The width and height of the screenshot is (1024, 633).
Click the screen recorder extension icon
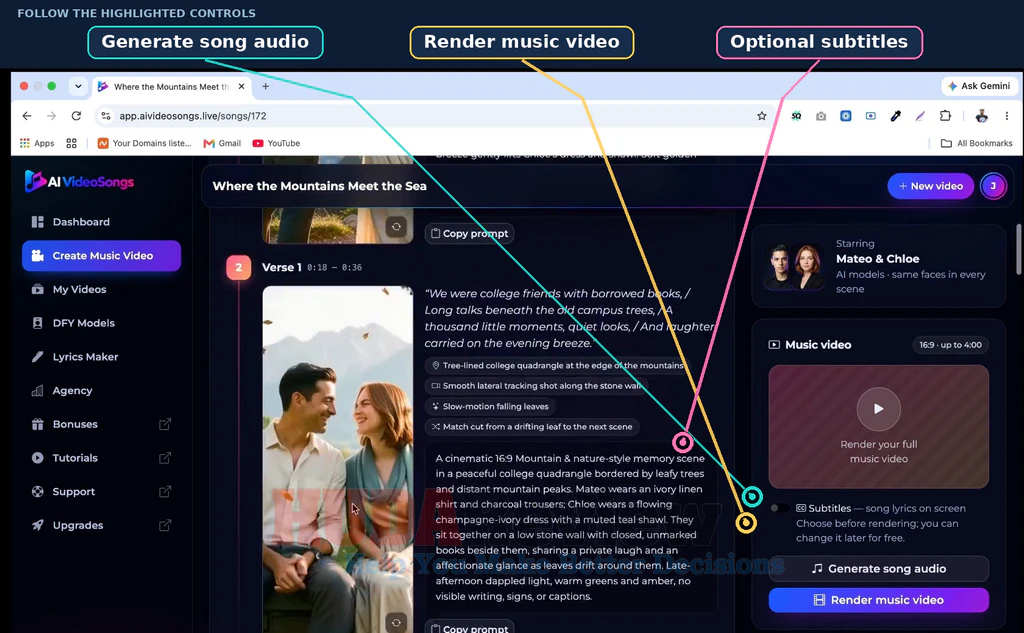coord(871,116)
